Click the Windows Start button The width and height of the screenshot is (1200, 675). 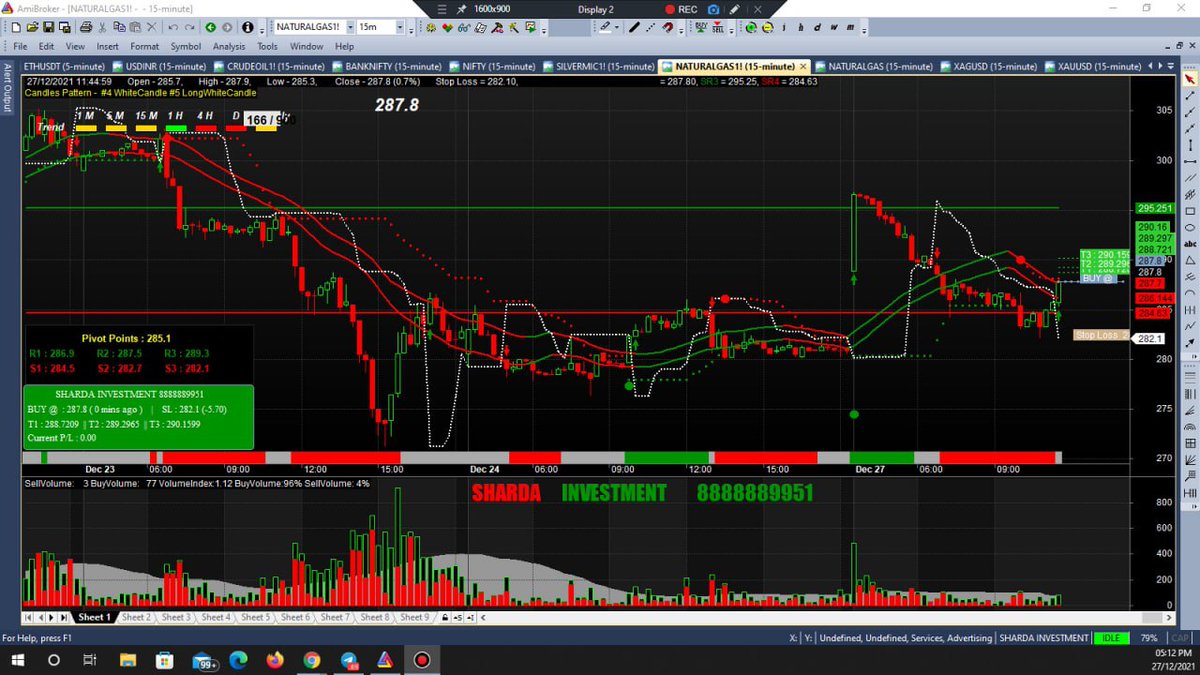pos(17,660)
